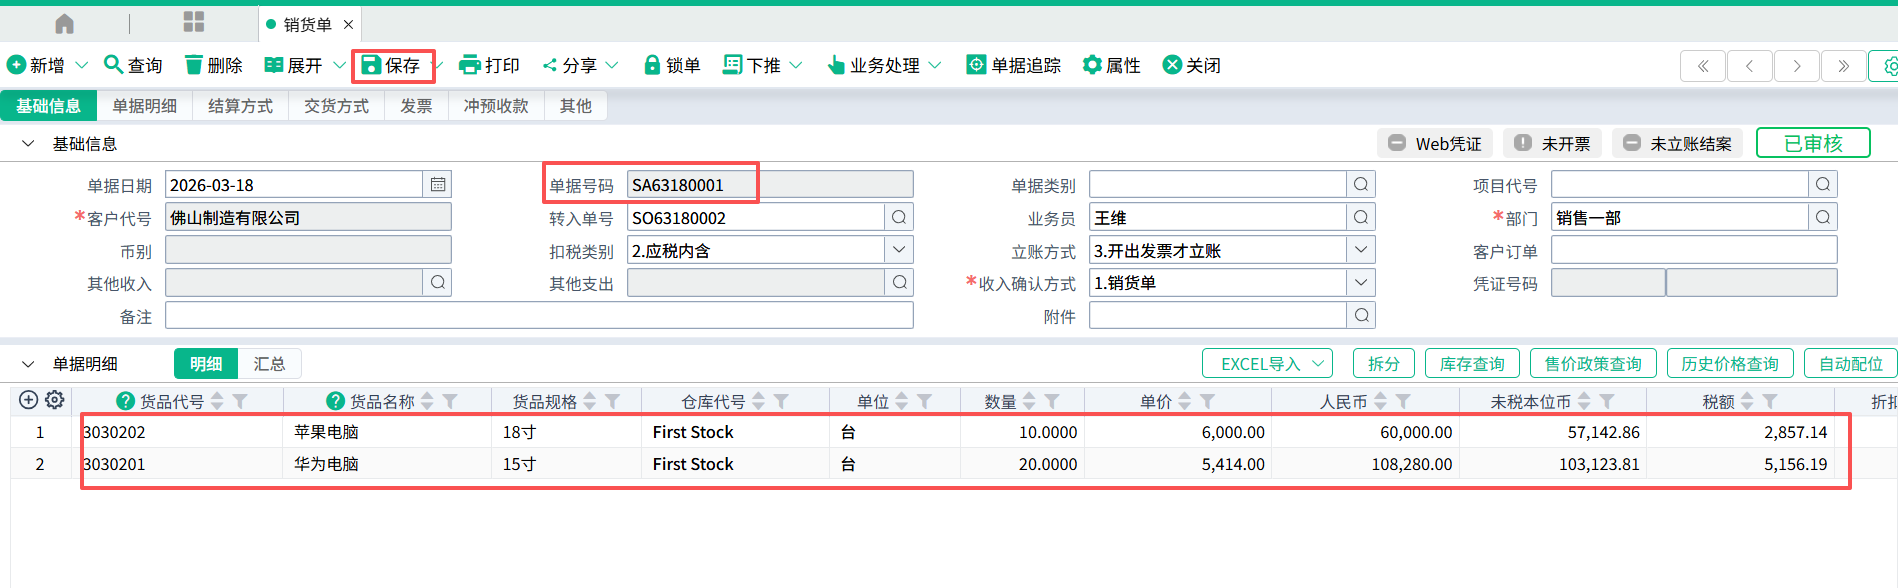Screen dimensions: 1898x588
Task: Click document tracking (单据追踪) icon
Action: [x=975, y=65]
